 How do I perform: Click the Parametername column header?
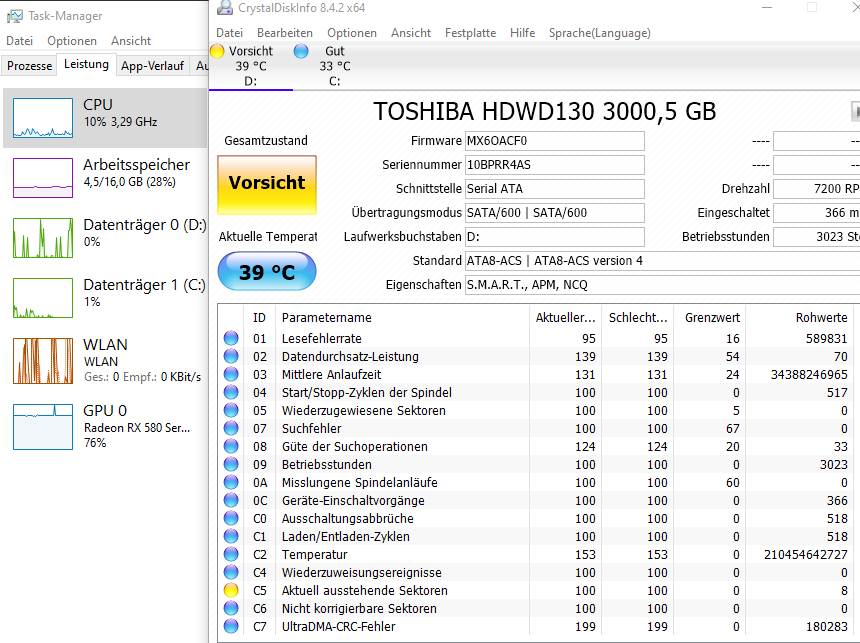402,318
